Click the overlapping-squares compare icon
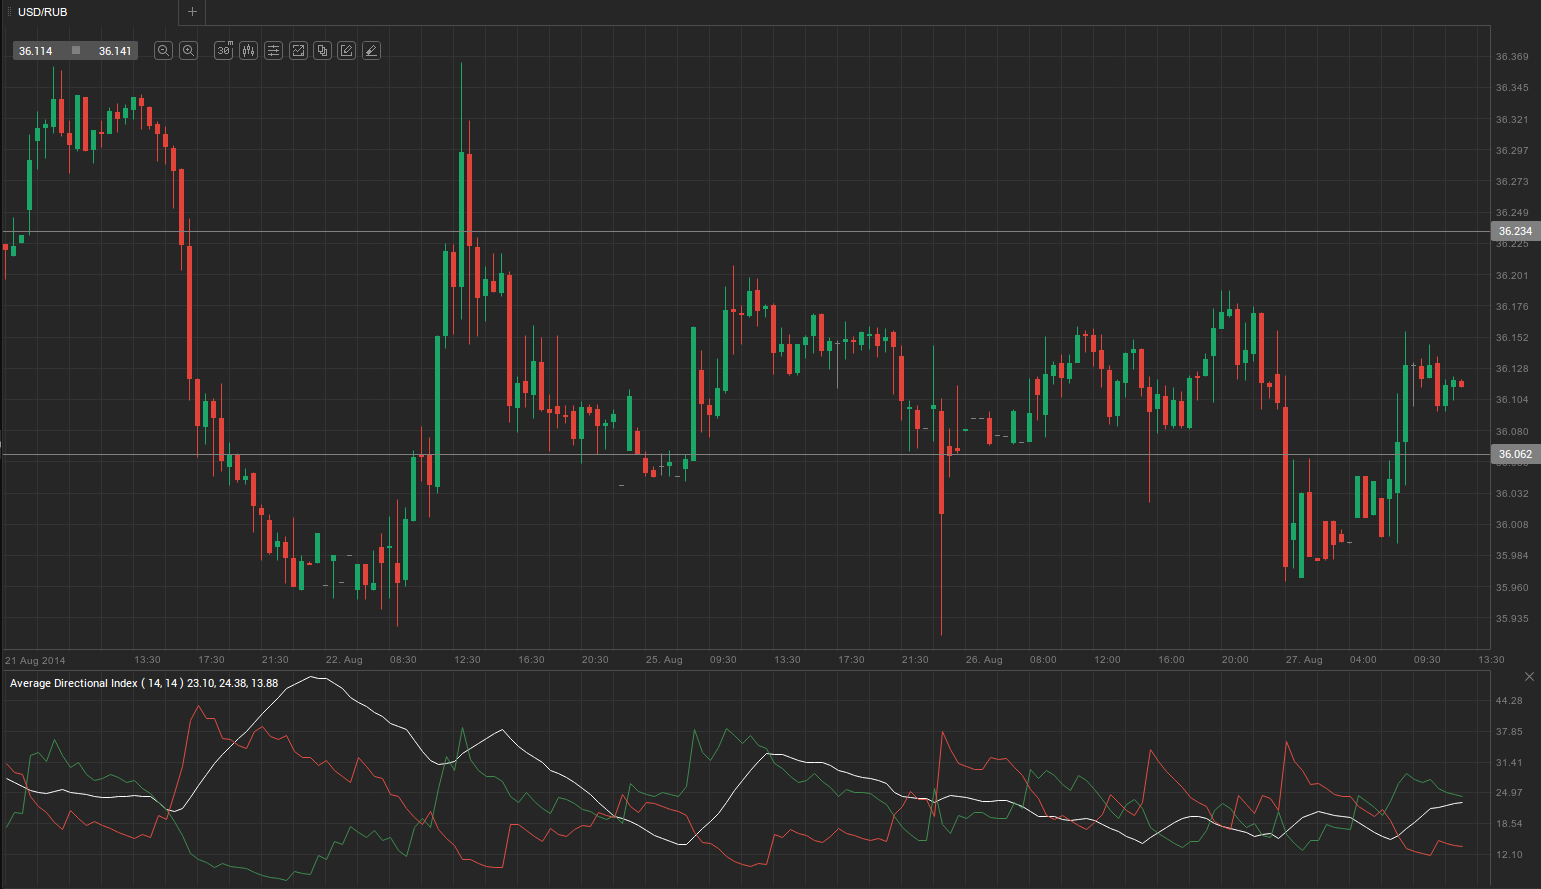 [322, 50]
